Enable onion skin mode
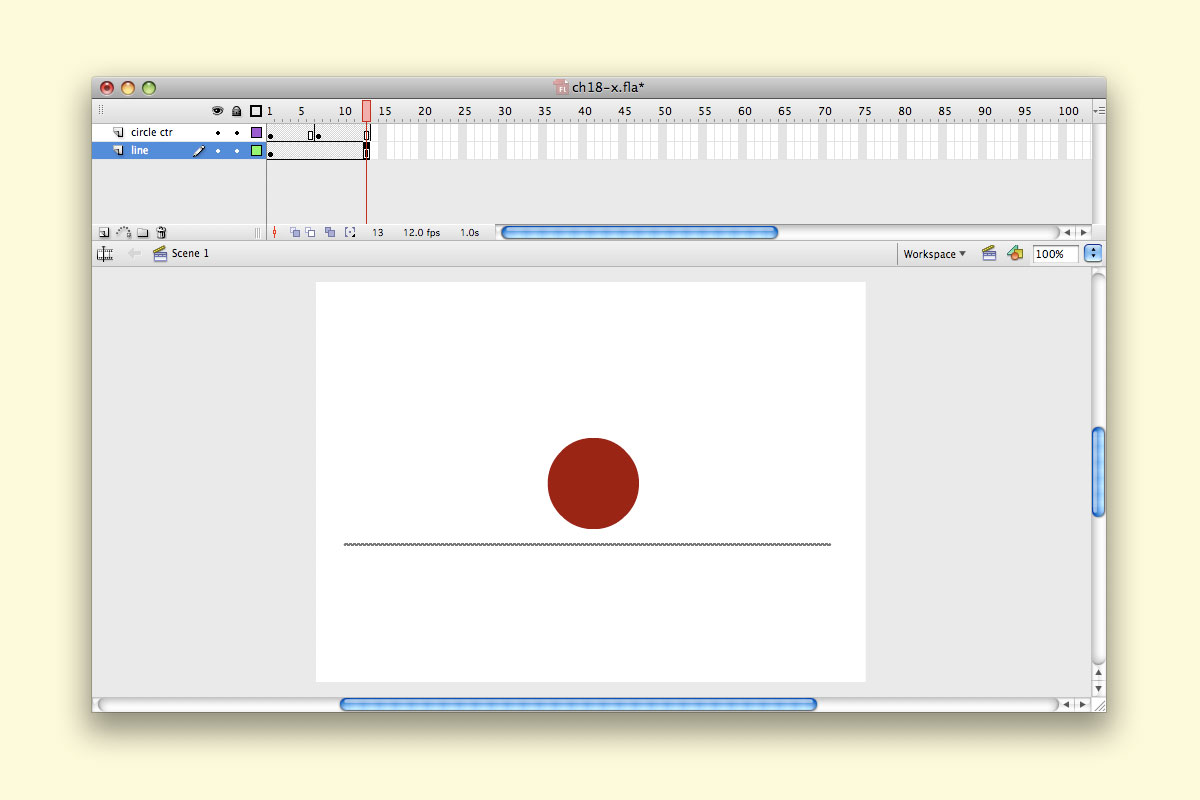 [x=296, y=232]
